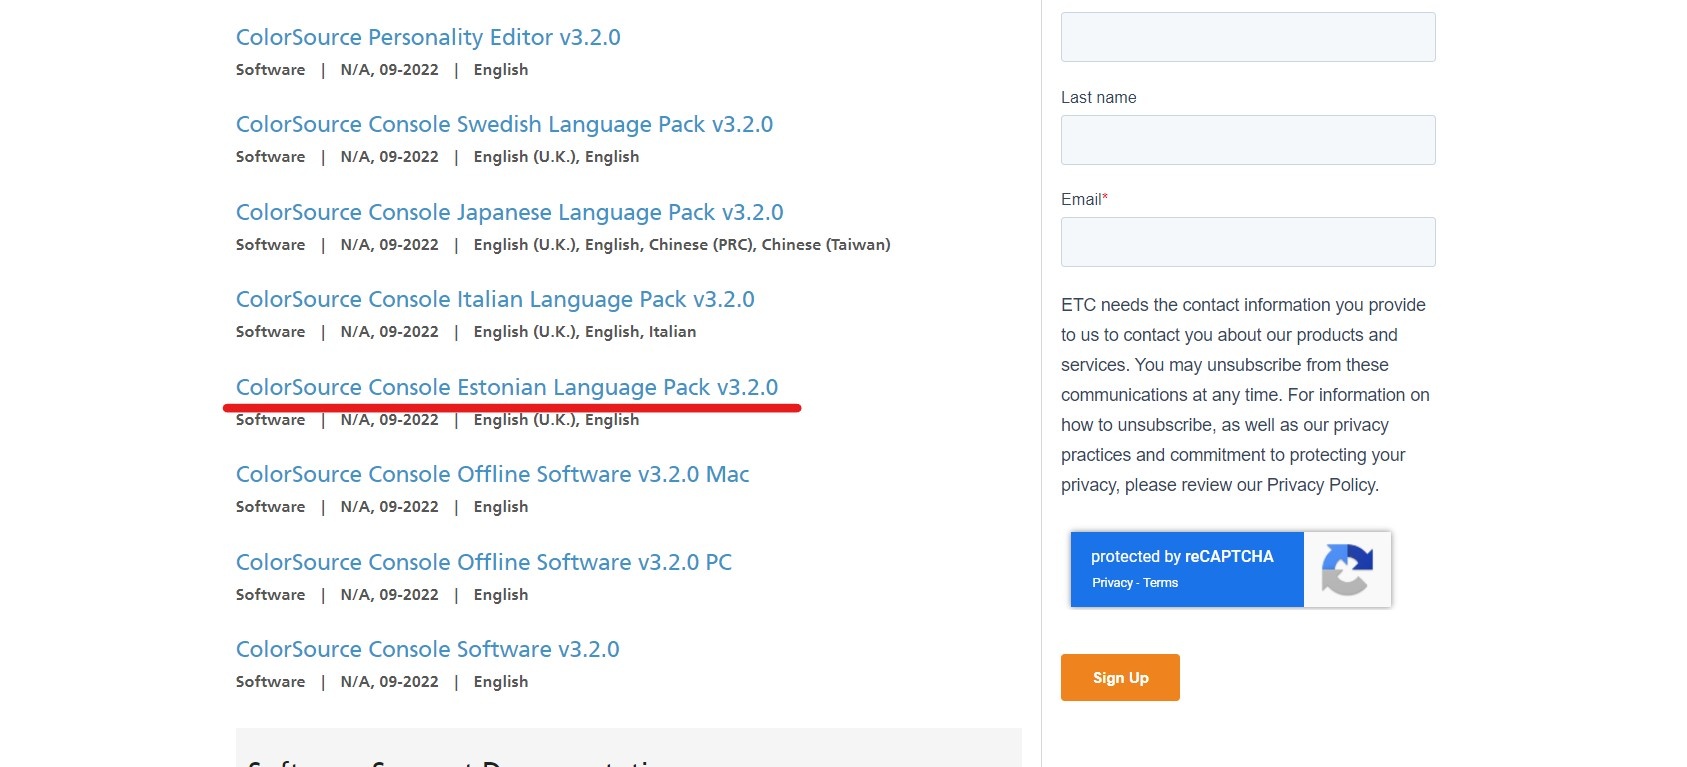Viewport: 1687px width, 767px height.
Task: Open ColorSource Personality Editor v3.2.0 link
Action: pyautogui.click(x=428, y=38)
